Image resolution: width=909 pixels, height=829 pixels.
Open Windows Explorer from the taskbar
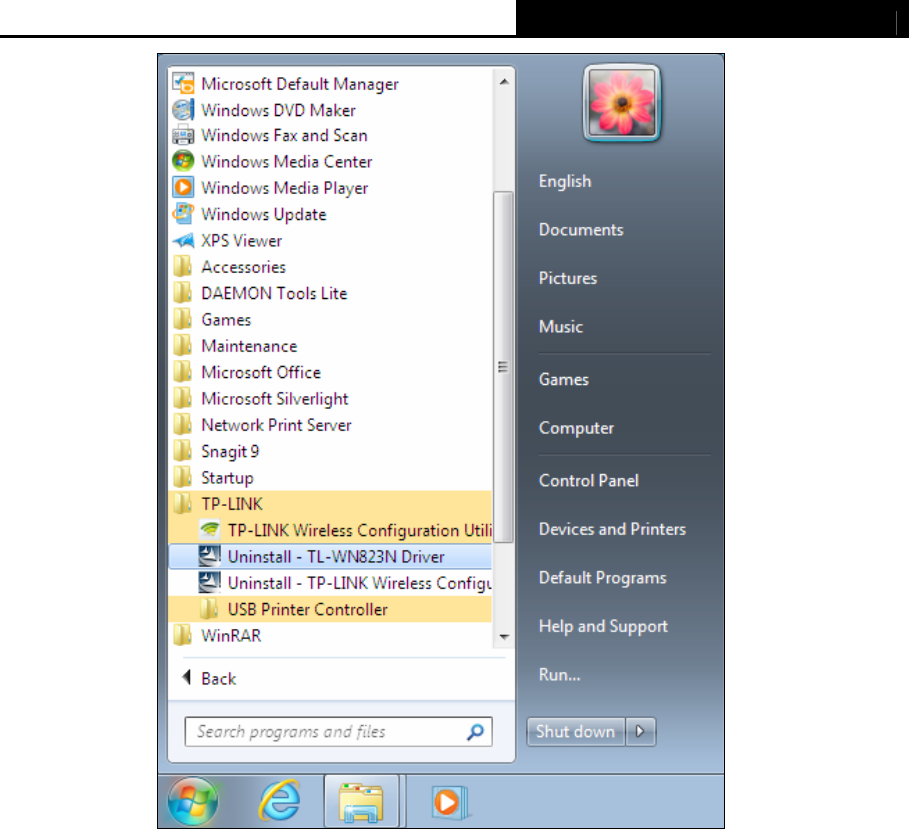point(362,802)
